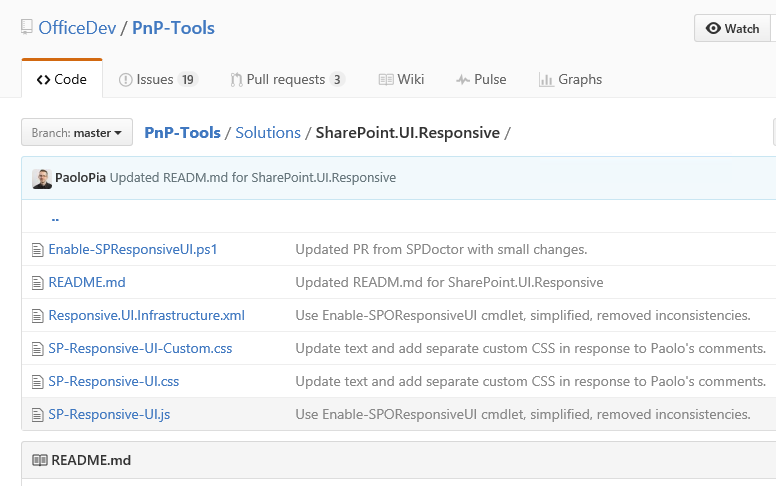Open the SP-Responsive-UI-Custom.css file

pyautogui.click(x=141, y=349)
